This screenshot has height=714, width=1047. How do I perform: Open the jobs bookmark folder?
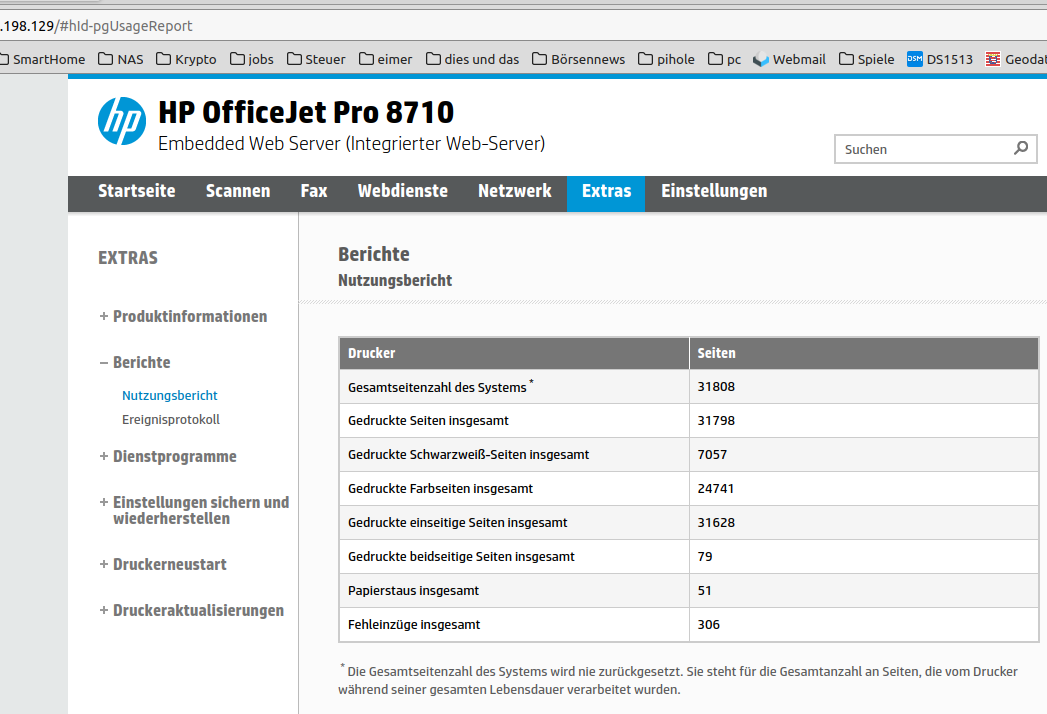252,59
